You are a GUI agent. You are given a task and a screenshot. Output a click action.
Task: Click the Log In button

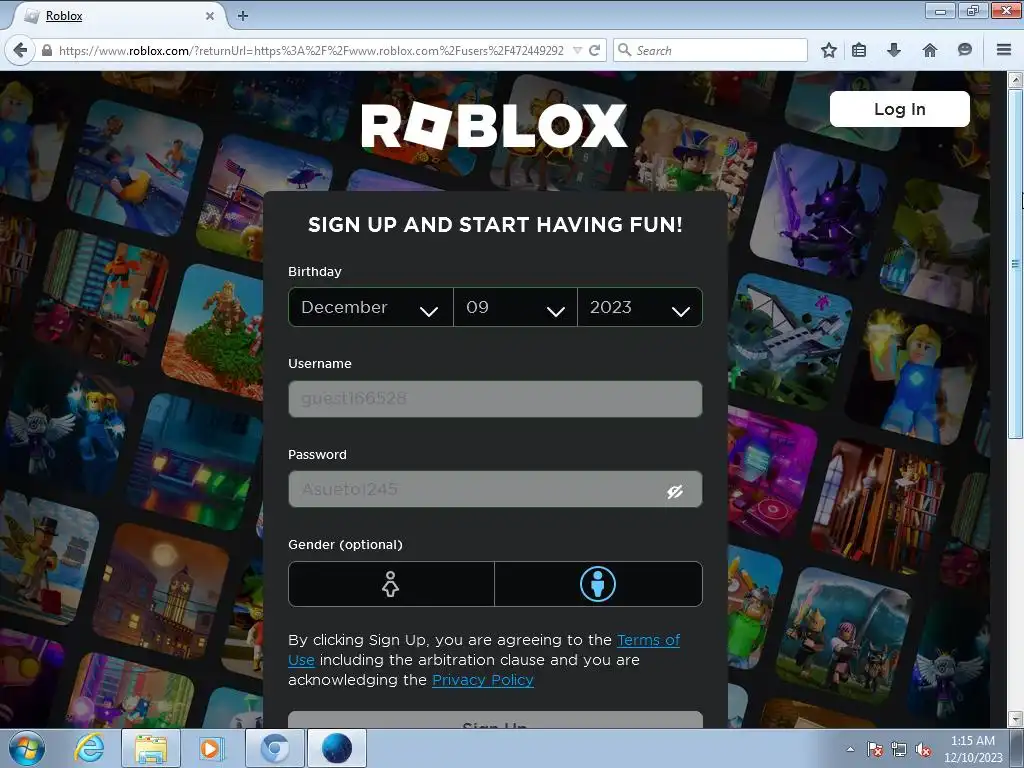tap(899, 109)
